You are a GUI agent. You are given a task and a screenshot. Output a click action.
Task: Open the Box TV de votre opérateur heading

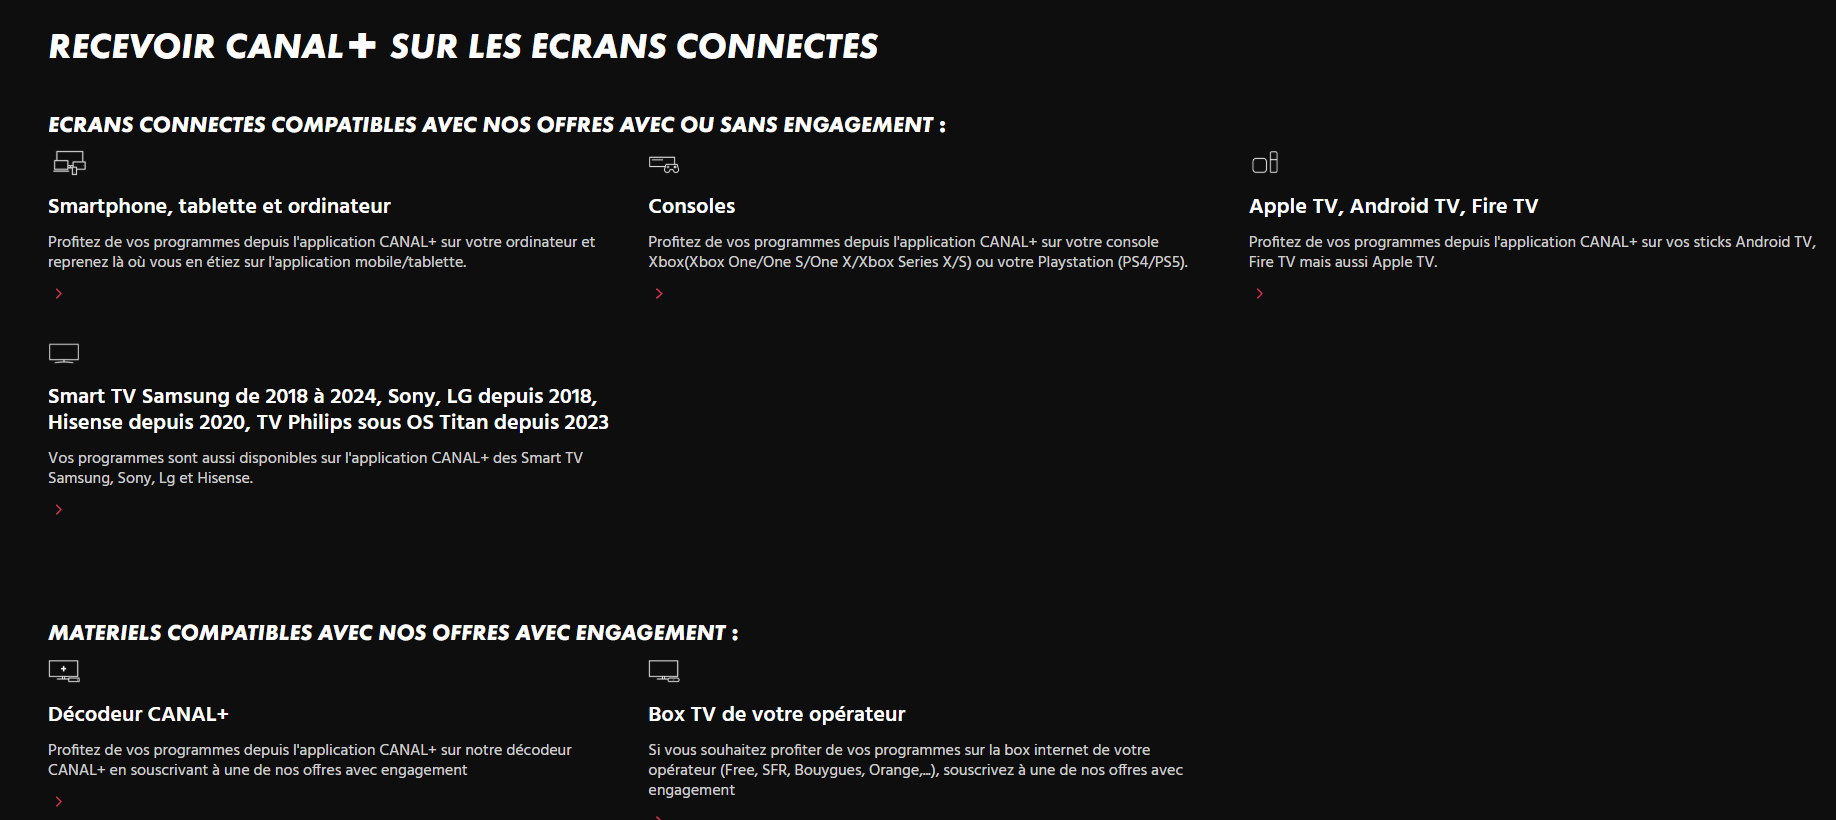776,714
